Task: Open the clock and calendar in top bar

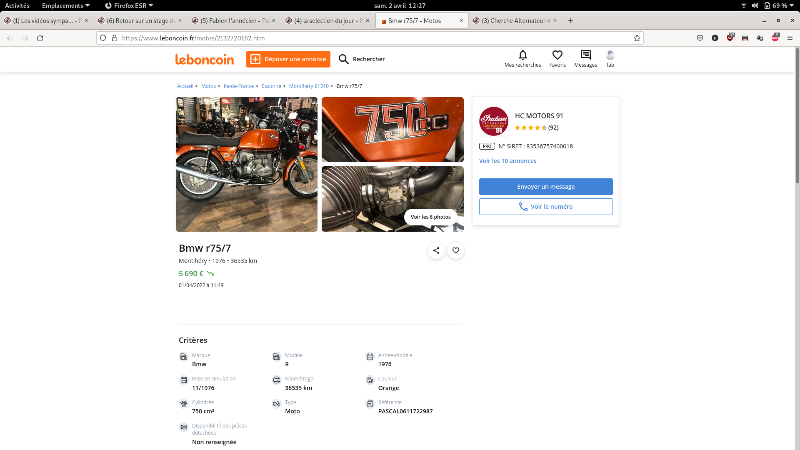Action: 399,6
